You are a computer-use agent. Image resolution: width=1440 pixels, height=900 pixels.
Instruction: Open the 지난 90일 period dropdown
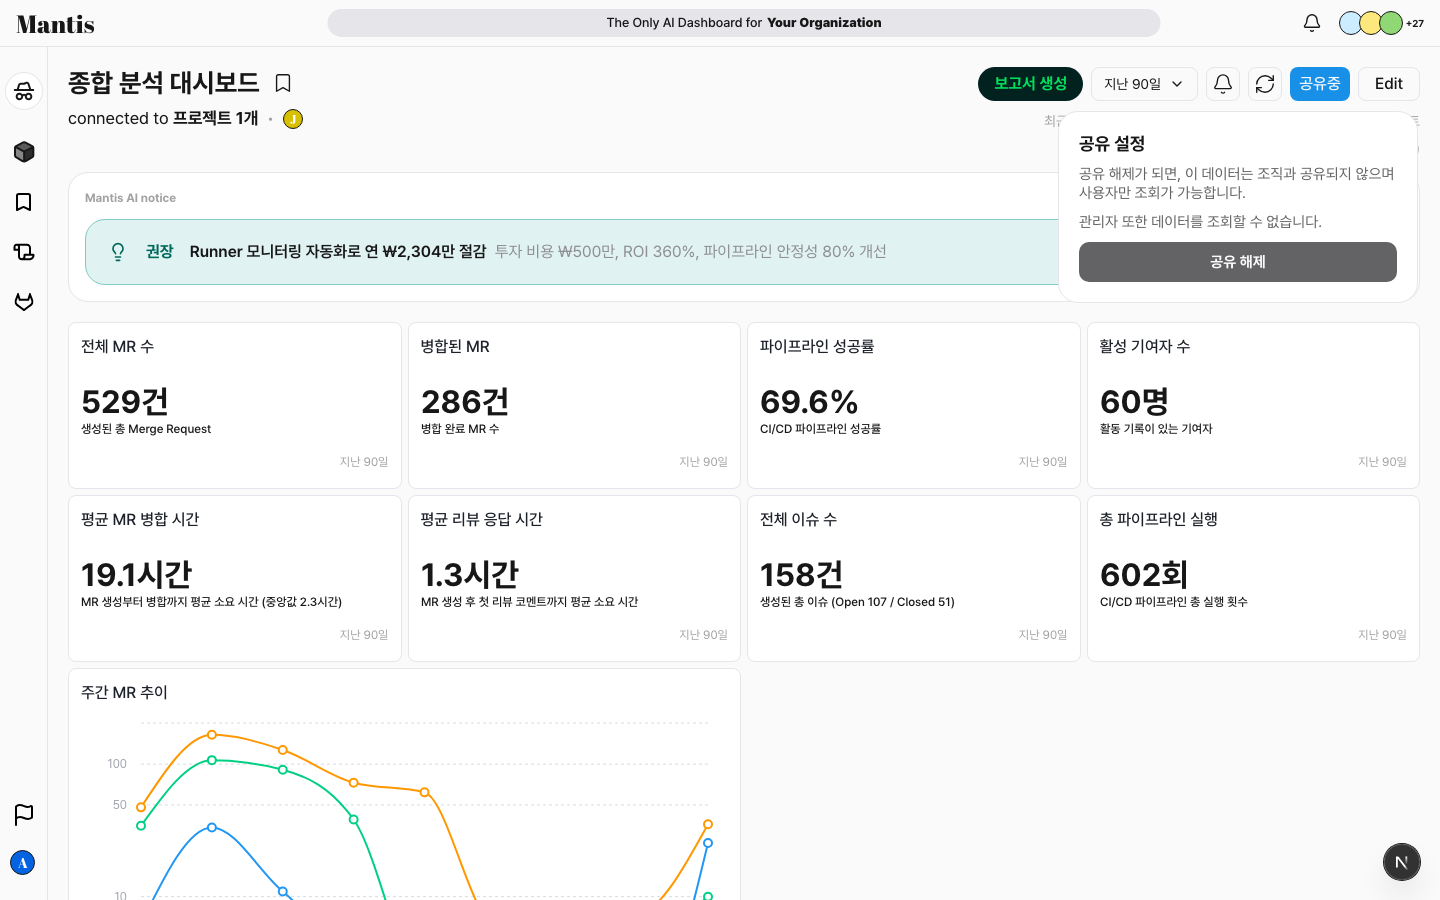pyautogui.click(x=1144, y=84)
